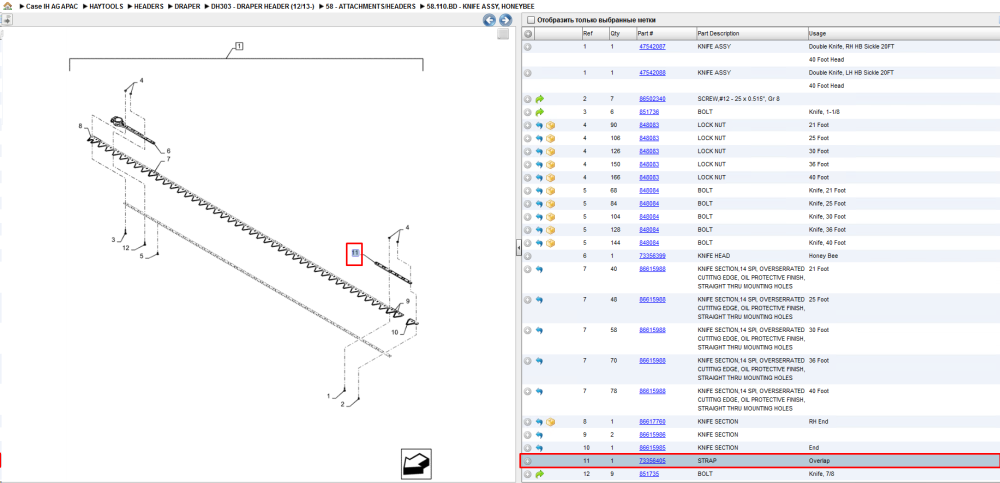Click the small square button in diagram corner
Screen dimensions: 1000x483
(x=503, y=34)
